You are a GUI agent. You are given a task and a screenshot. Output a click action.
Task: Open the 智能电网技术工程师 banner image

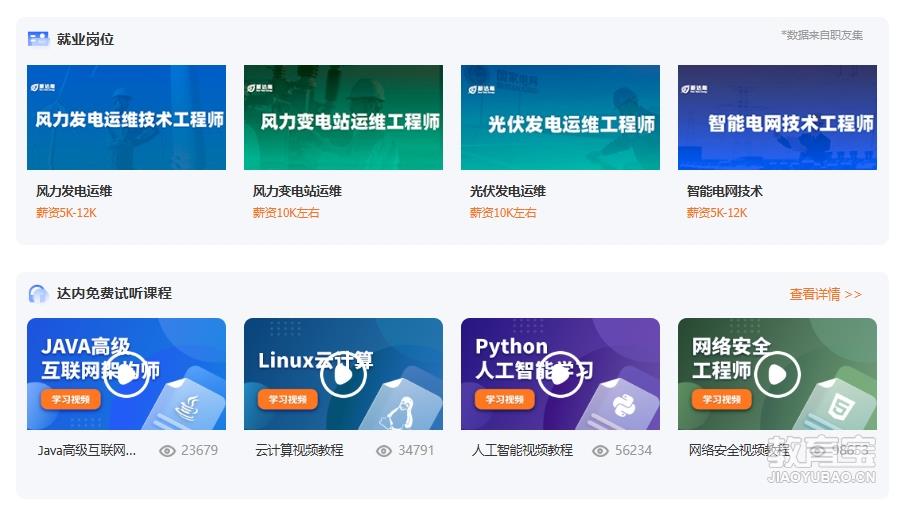coord(777,118)
